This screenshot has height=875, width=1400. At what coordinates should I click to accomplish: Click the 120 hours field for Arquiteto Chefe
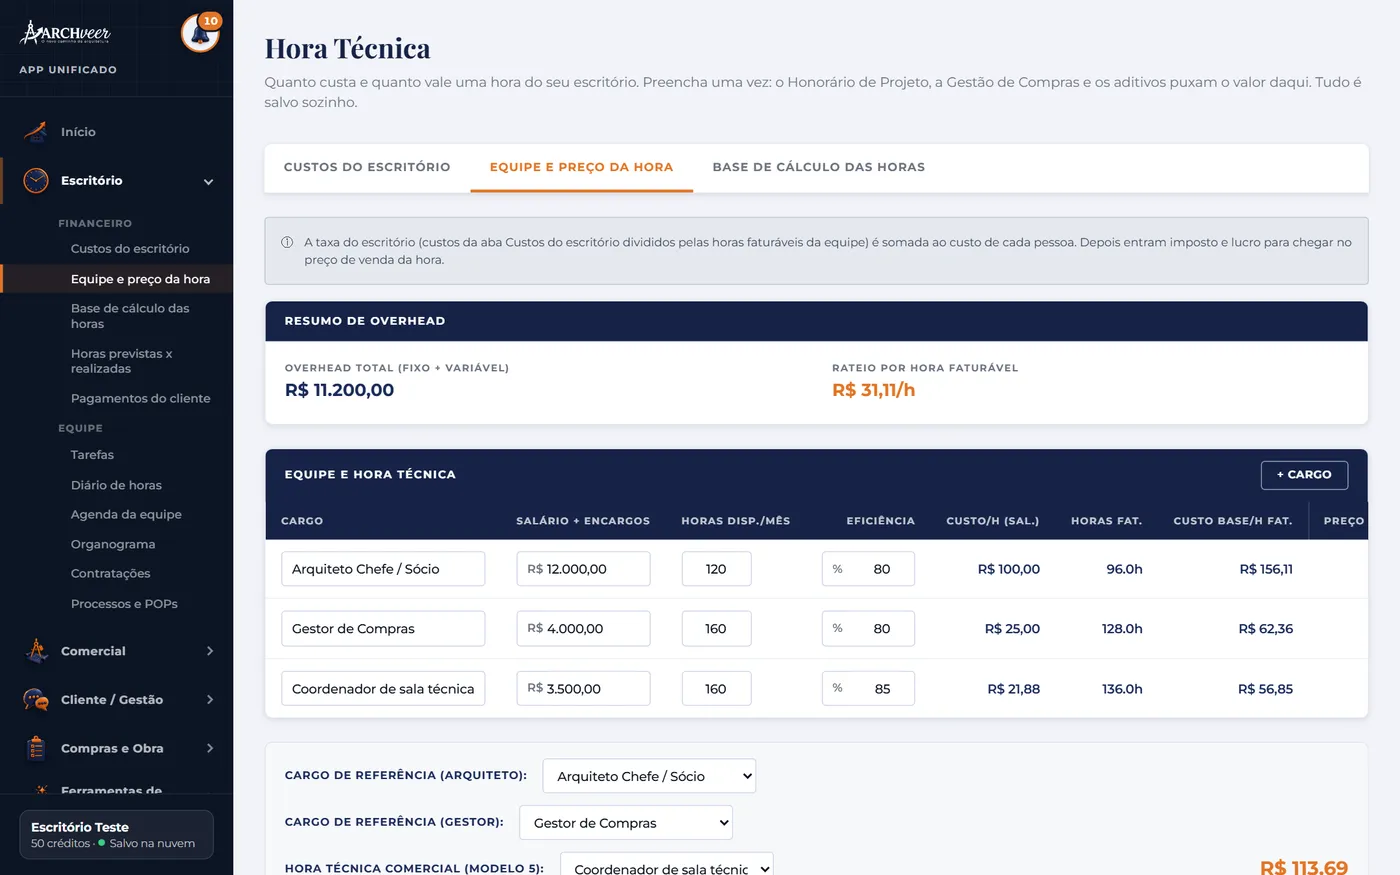(x=716, y=569)
